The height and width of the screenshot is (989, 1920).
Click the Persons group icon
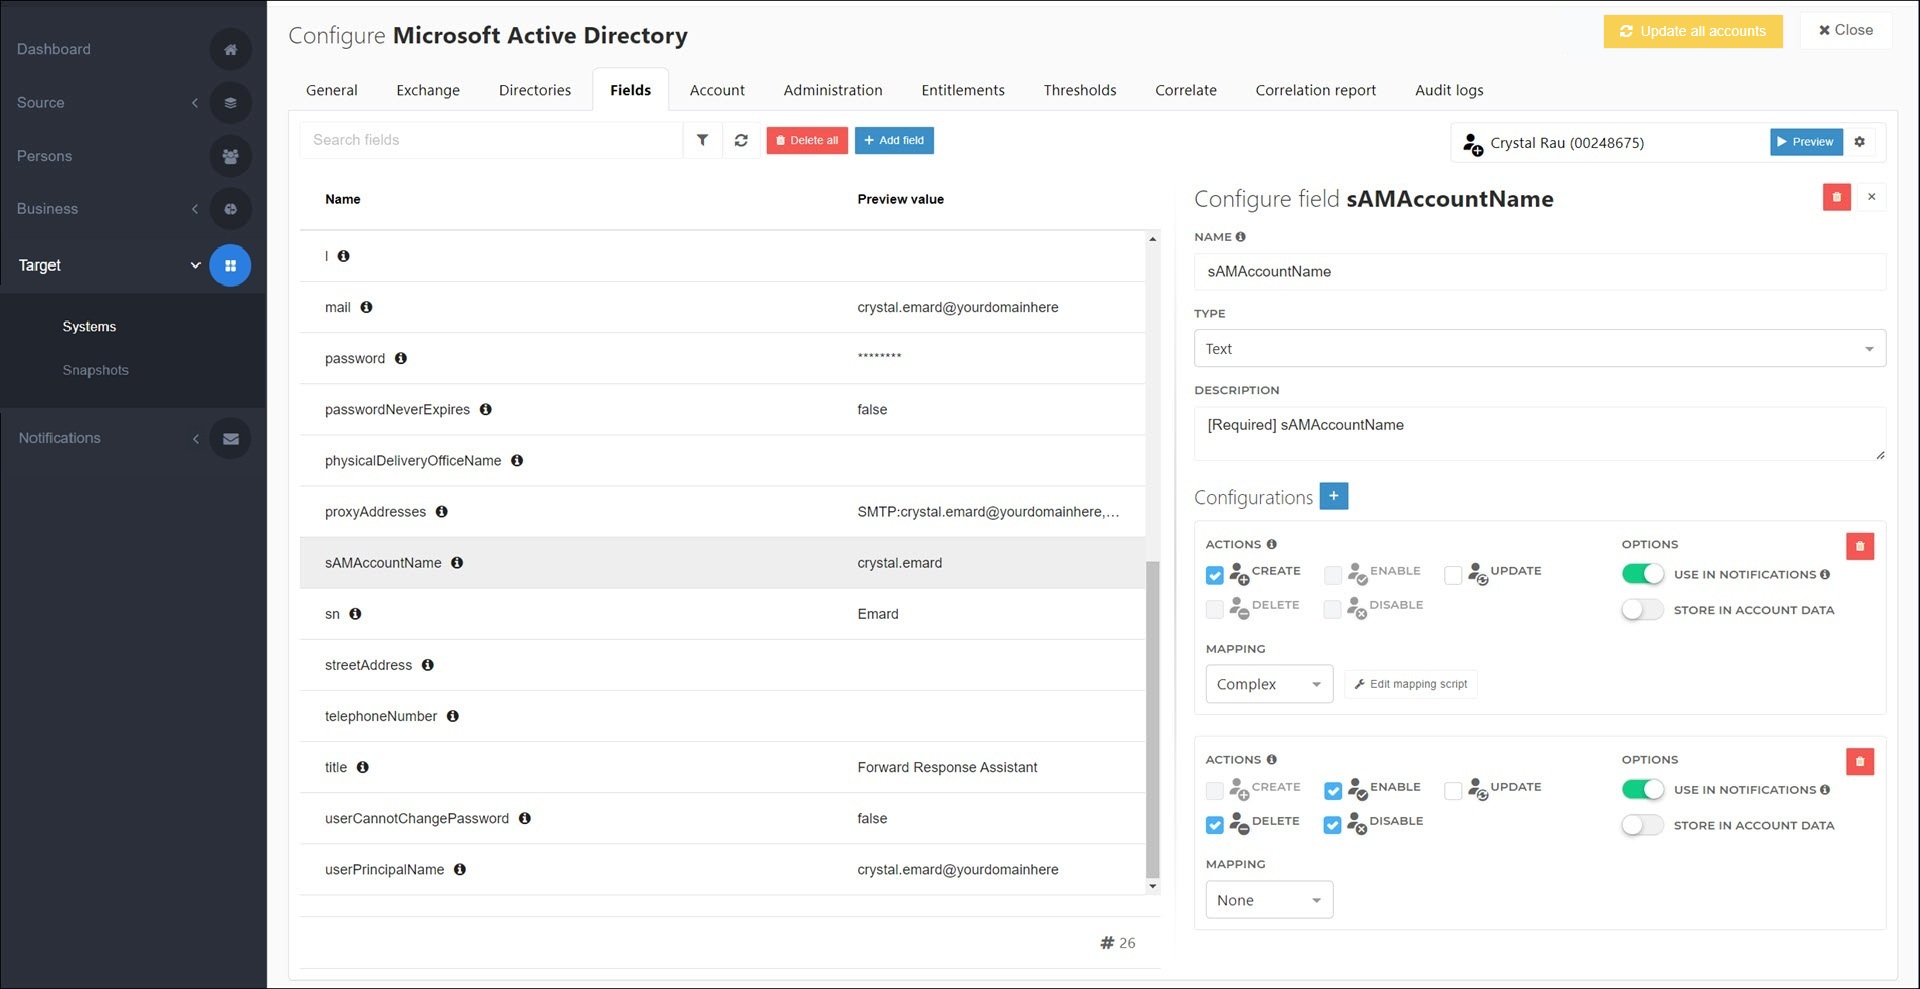[230, 156]
